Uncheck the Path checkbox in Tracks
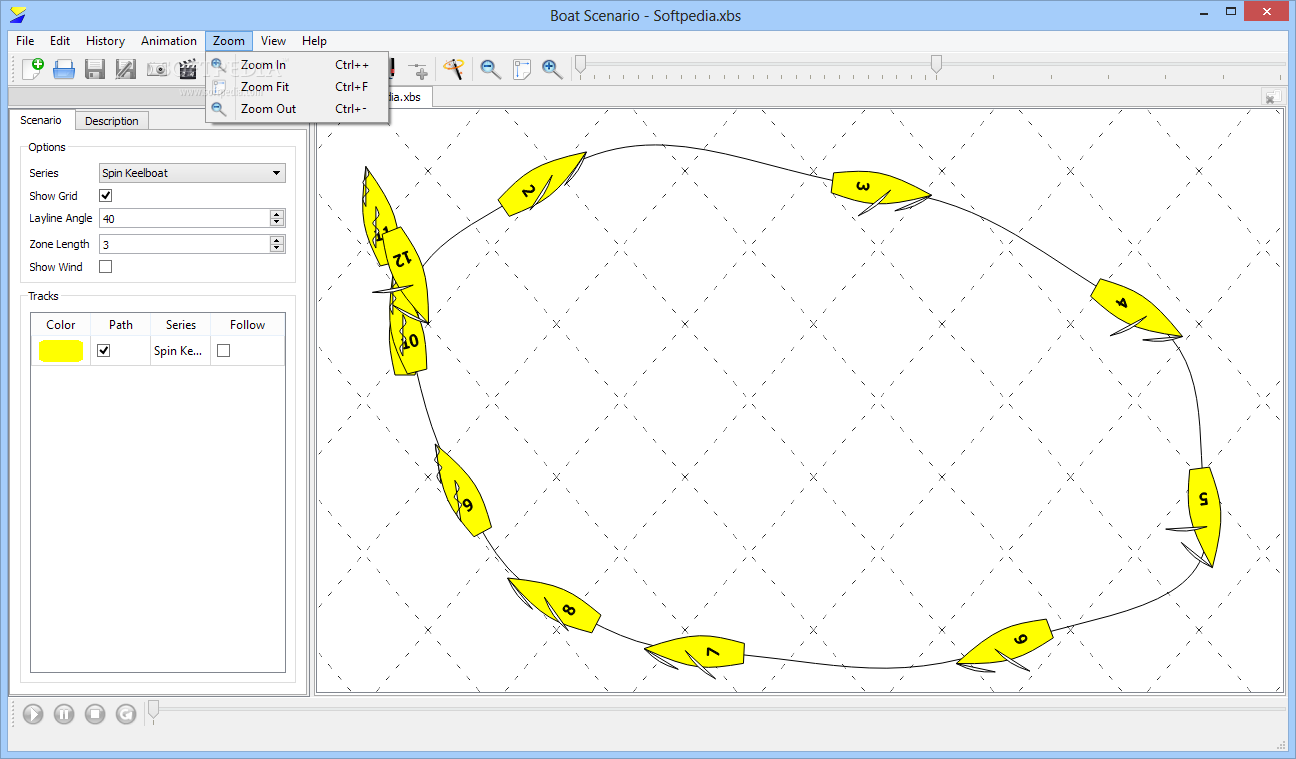Viewport: 1296px width, 759px height. (x=103, y=351)
